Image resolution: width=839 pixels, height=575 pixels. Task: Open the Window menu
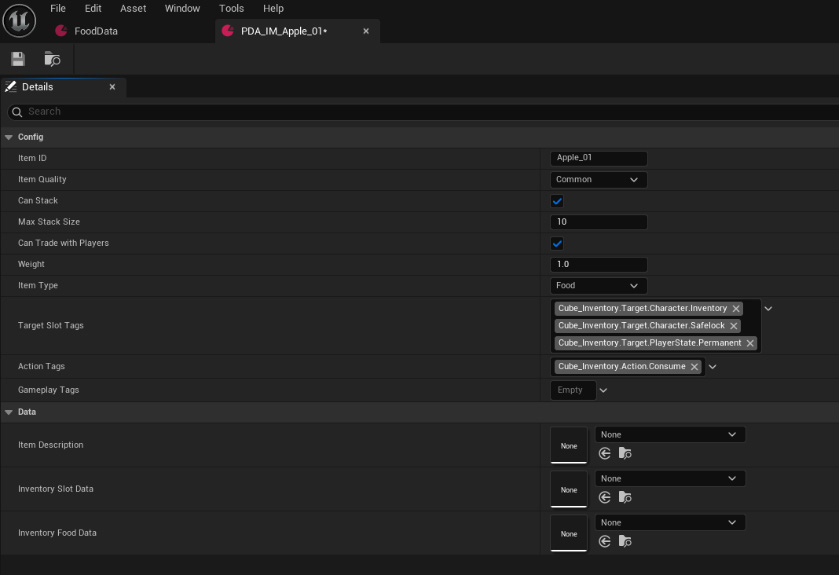click(x=182, y=9)
